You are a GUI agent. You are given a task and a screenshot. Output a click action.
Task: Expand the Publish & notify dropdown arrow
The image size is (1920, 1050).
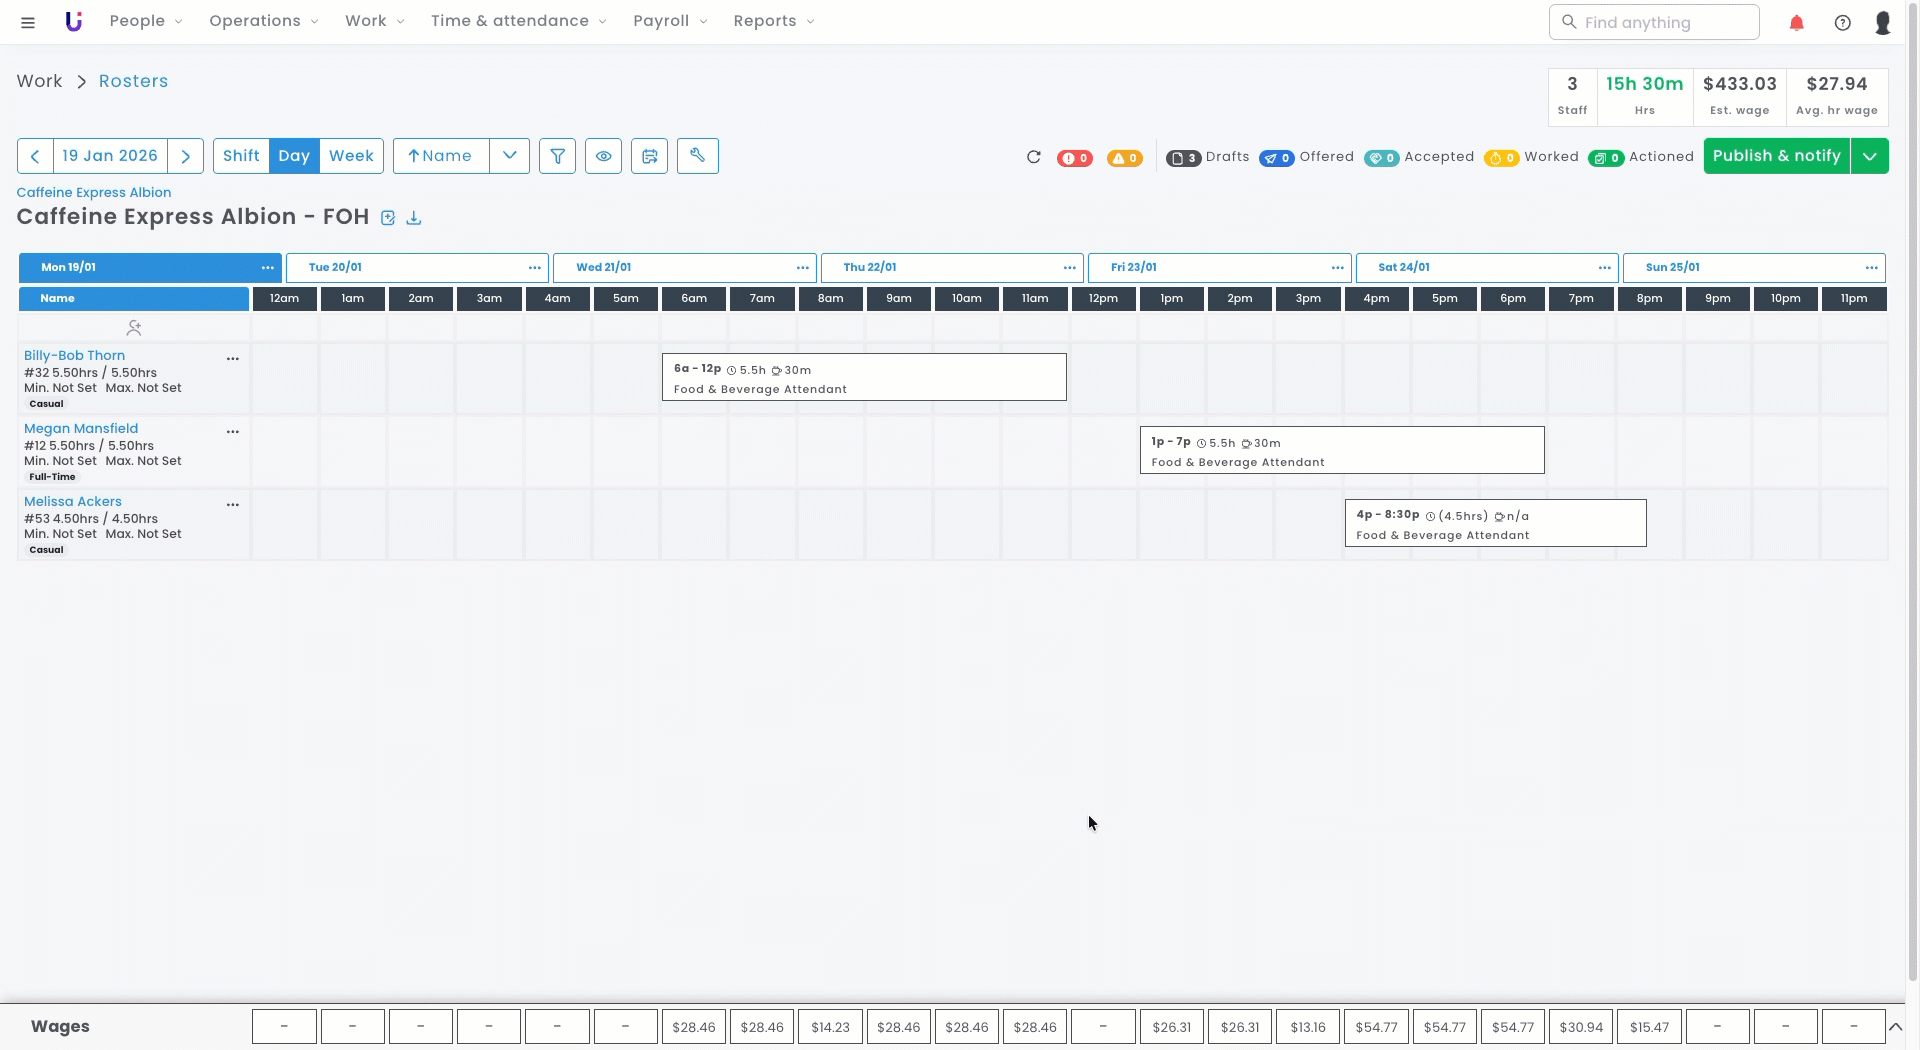click(1869, 156)
